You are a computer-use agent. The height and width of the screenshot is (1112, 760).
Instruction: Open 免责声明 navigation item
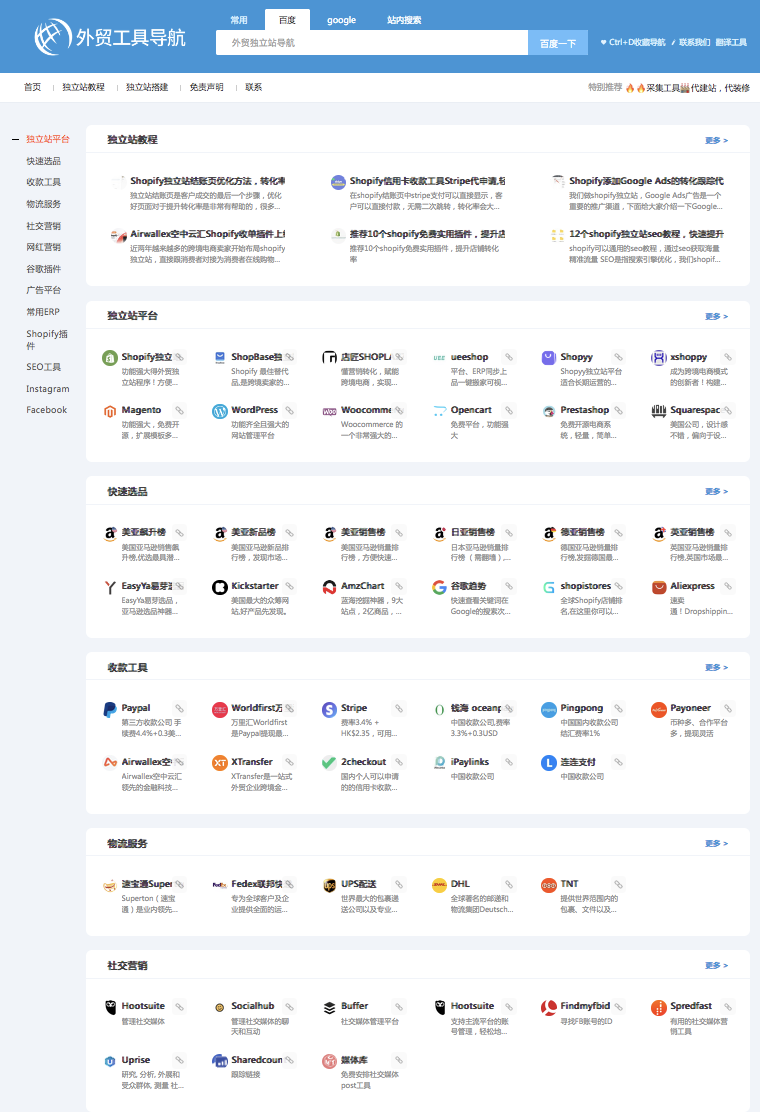tap(206, 87)
